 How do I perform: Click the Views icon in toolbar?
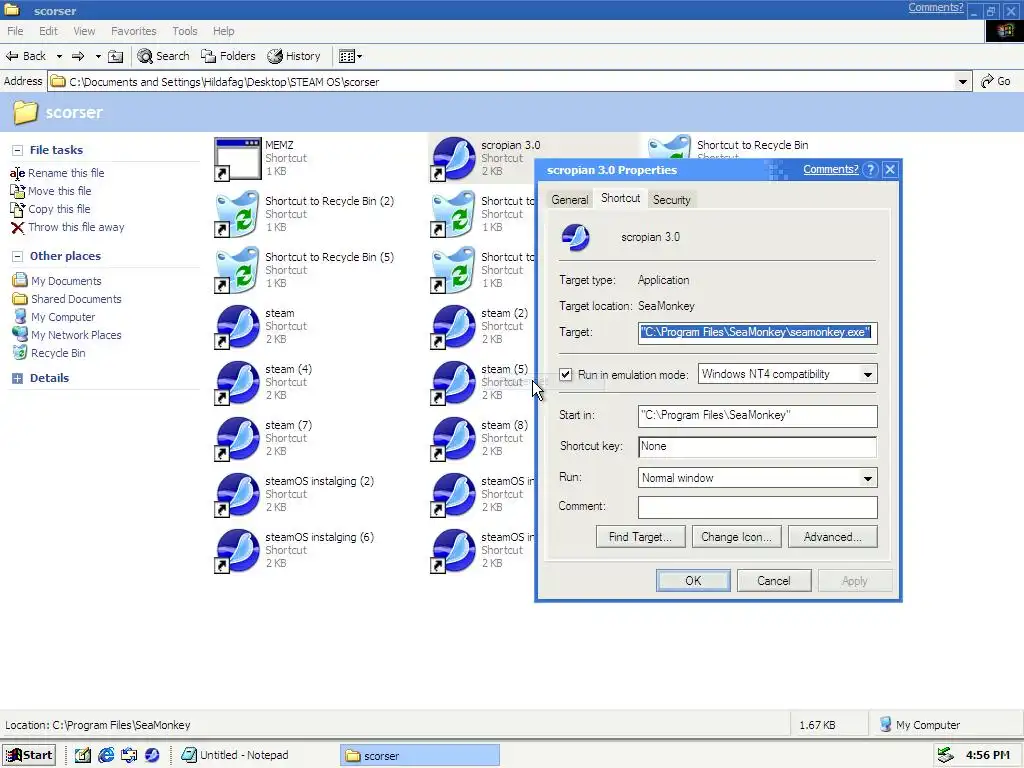pyautogui.click(x=347, y=56)
